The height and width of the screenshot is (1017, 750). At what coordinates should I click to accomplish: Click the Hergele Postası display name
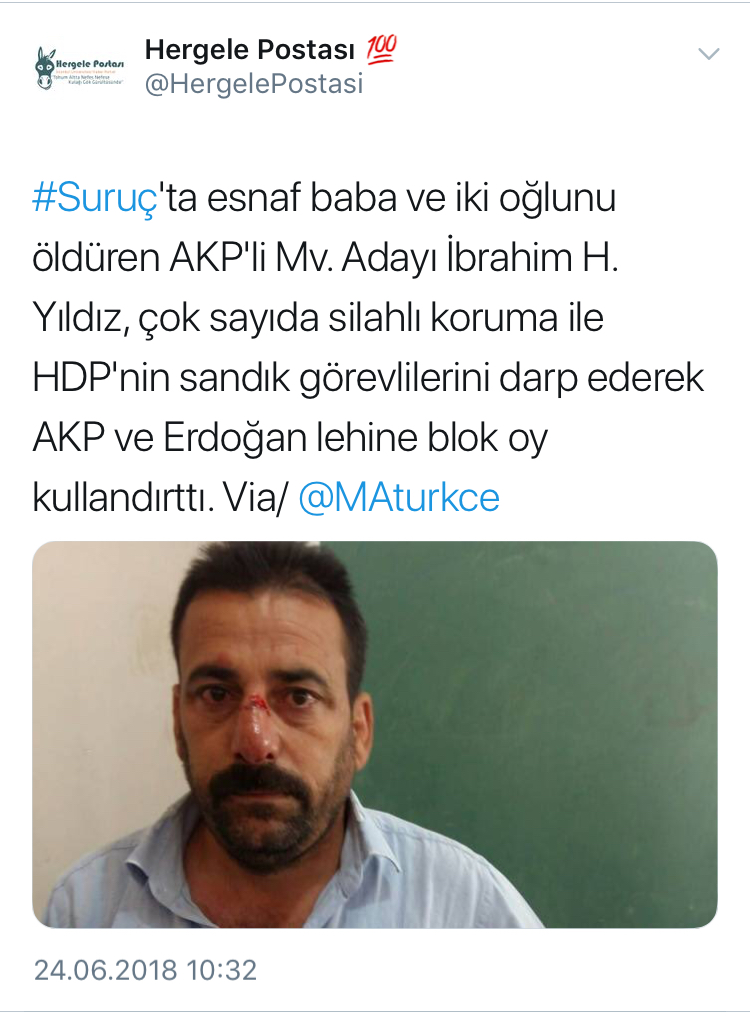(250, 50)
